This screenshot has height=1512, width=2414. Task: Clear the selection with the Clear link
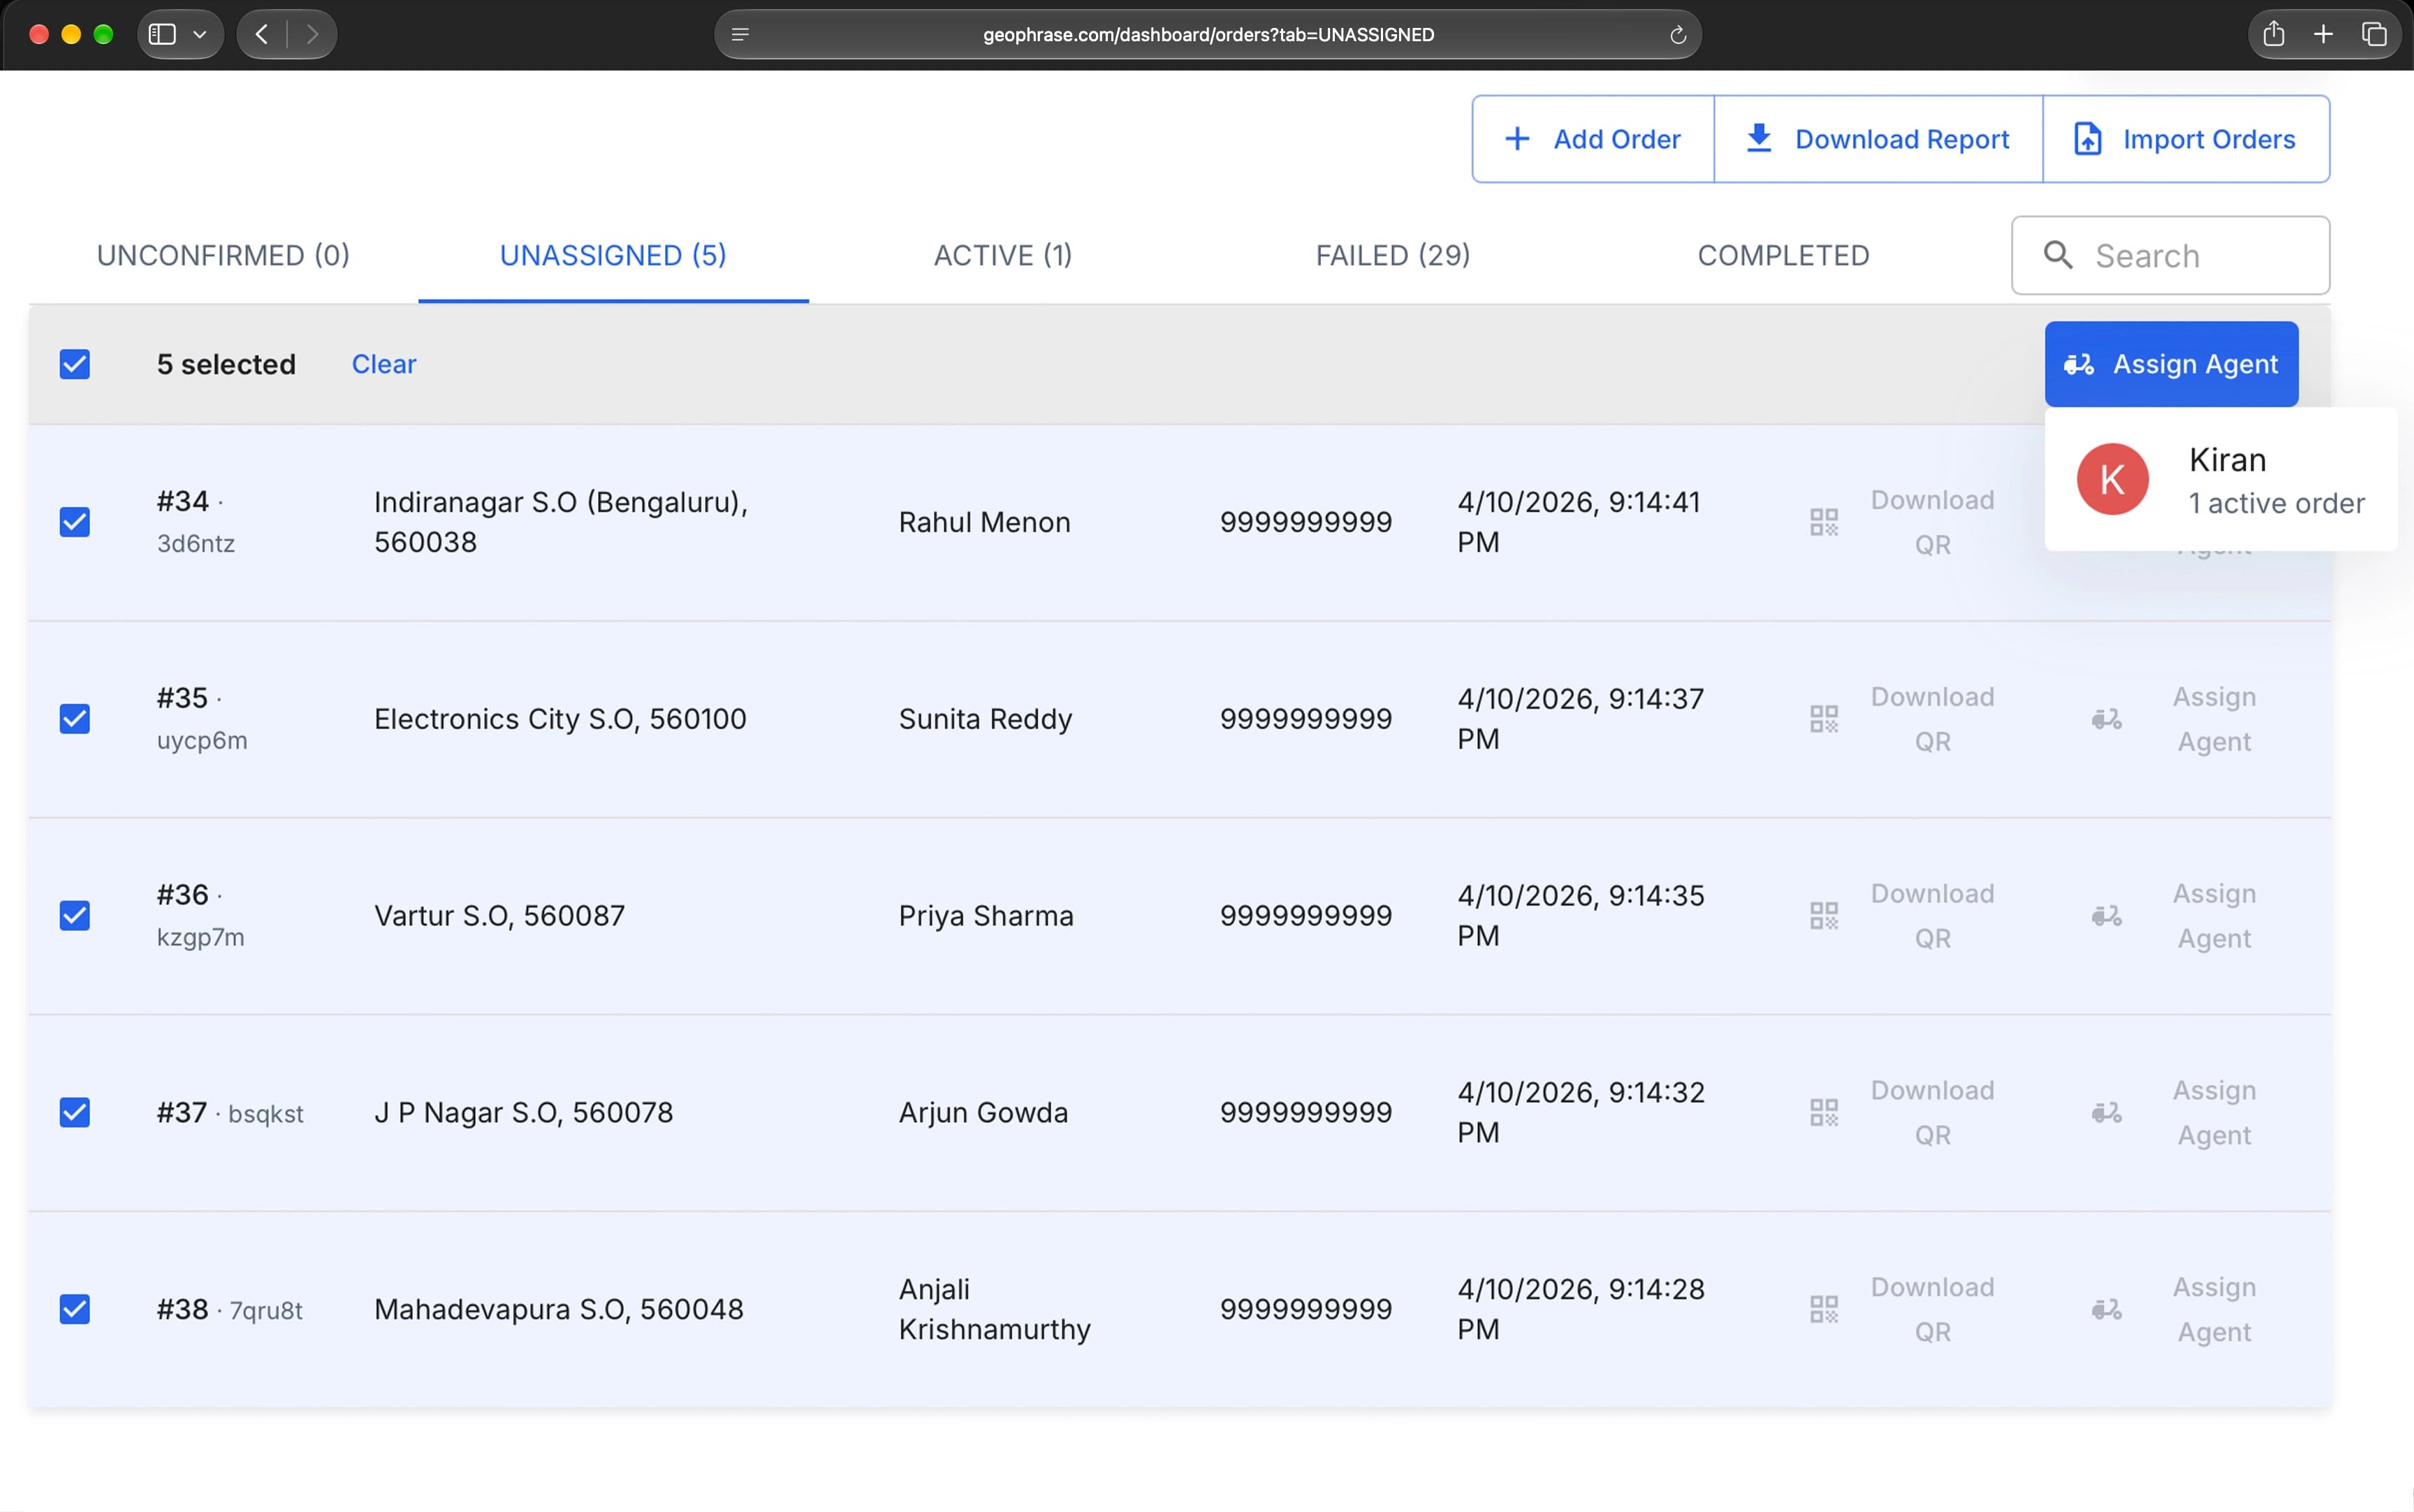(x=384, y=364)
